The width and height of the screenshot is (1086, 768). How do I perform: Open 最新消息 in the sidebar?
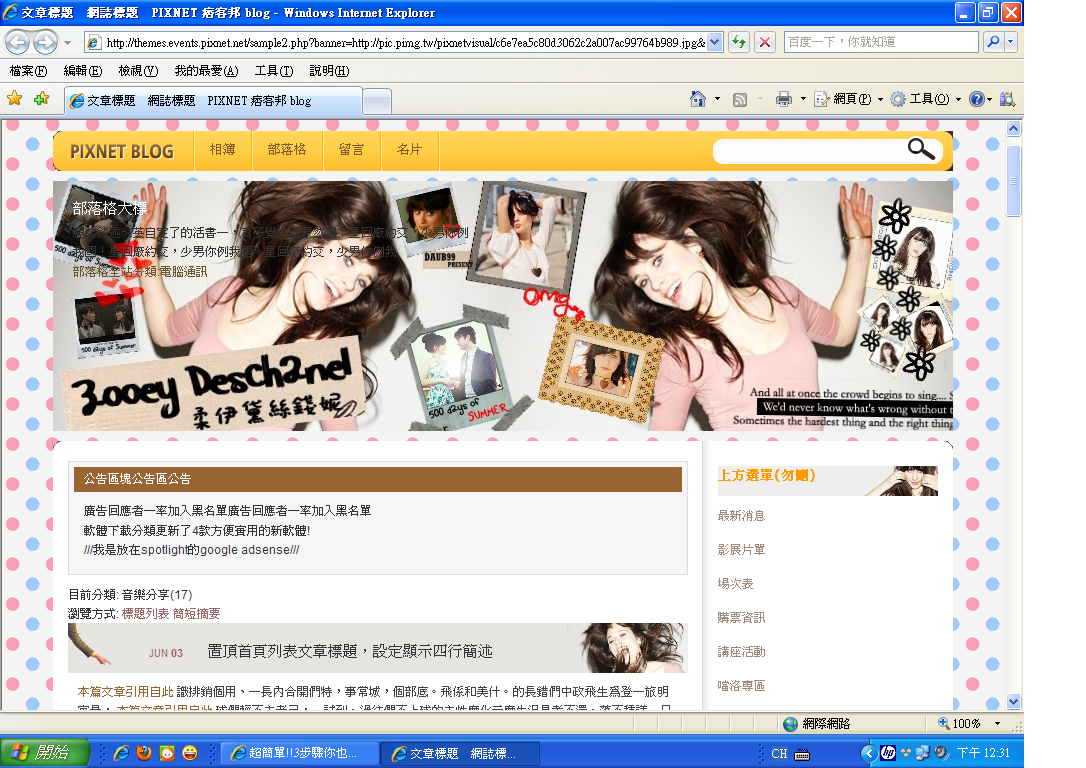(741, 516)
